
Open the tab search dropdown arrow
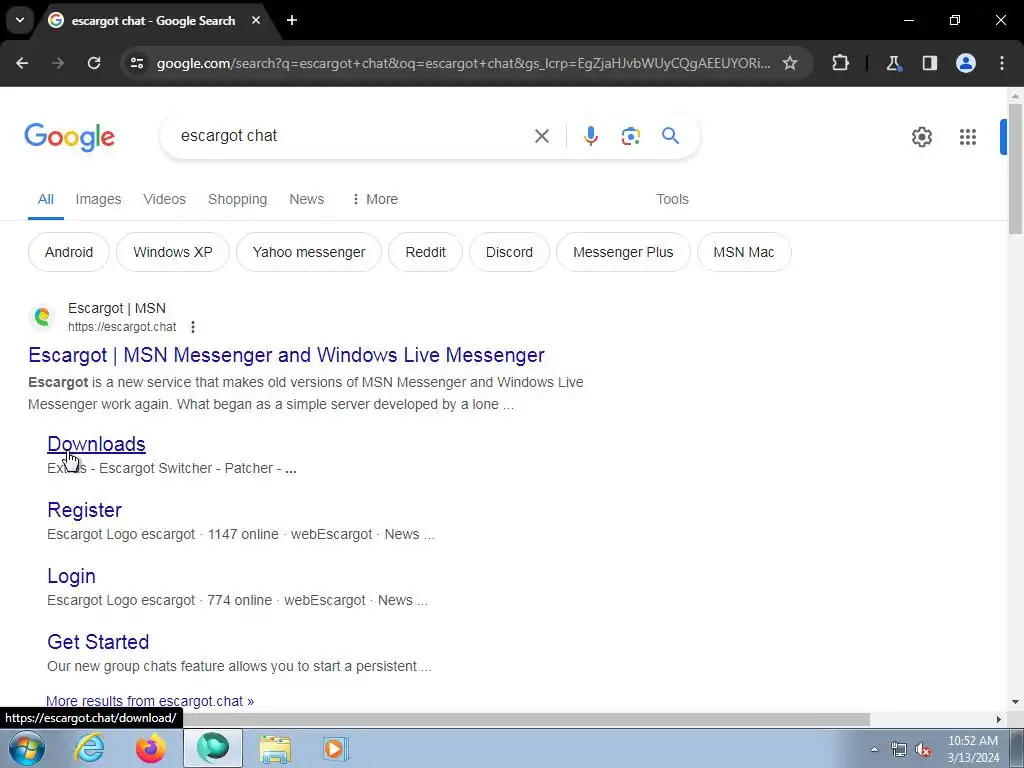point(20,20)
